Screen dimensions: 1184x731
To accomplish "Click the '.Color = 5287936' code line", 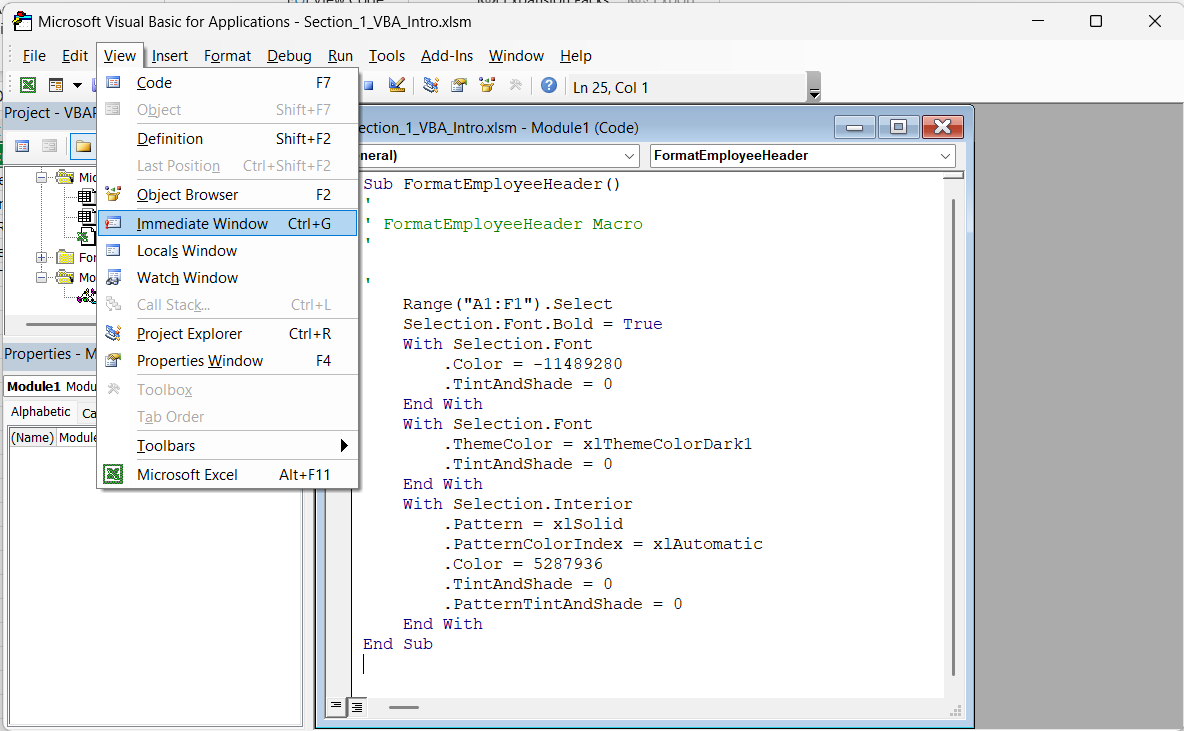I will tap(523, 564).
